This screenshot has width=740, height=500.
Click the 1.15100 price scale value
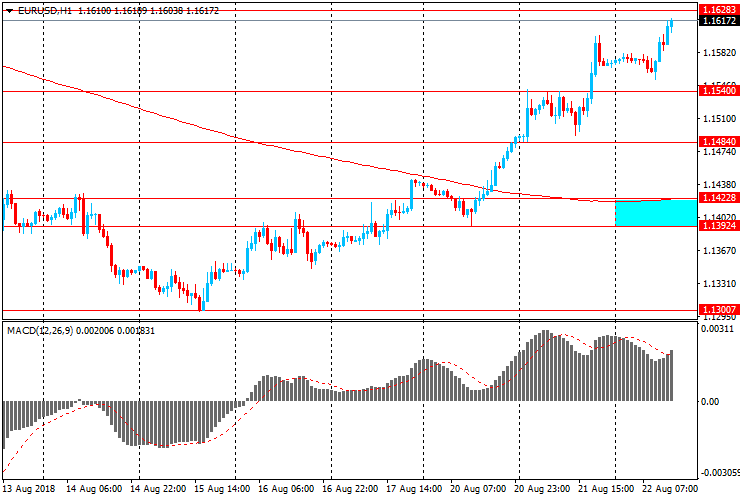click(x=719, y=119)
